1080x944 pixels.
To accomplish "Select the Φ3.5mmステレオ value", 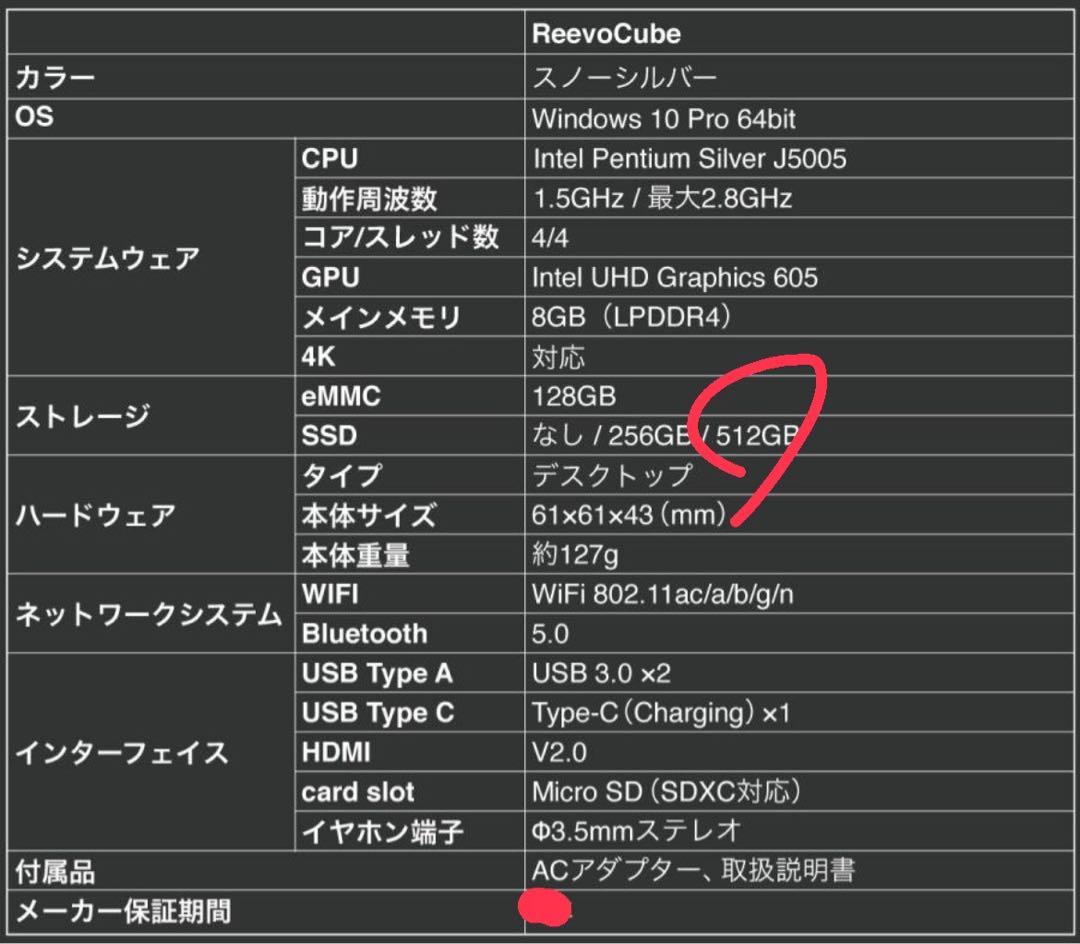I will [x=636, y=832].
